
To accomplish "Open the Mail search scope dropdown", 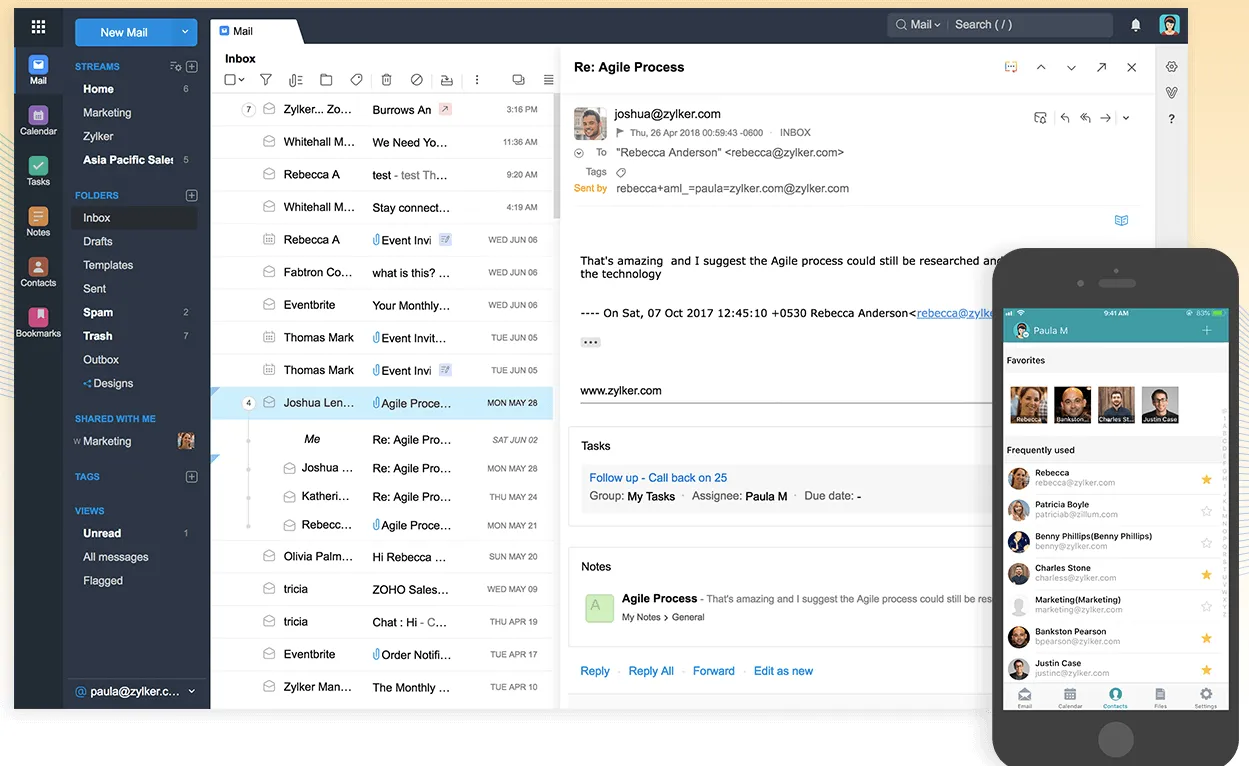I will pos(918,25).
